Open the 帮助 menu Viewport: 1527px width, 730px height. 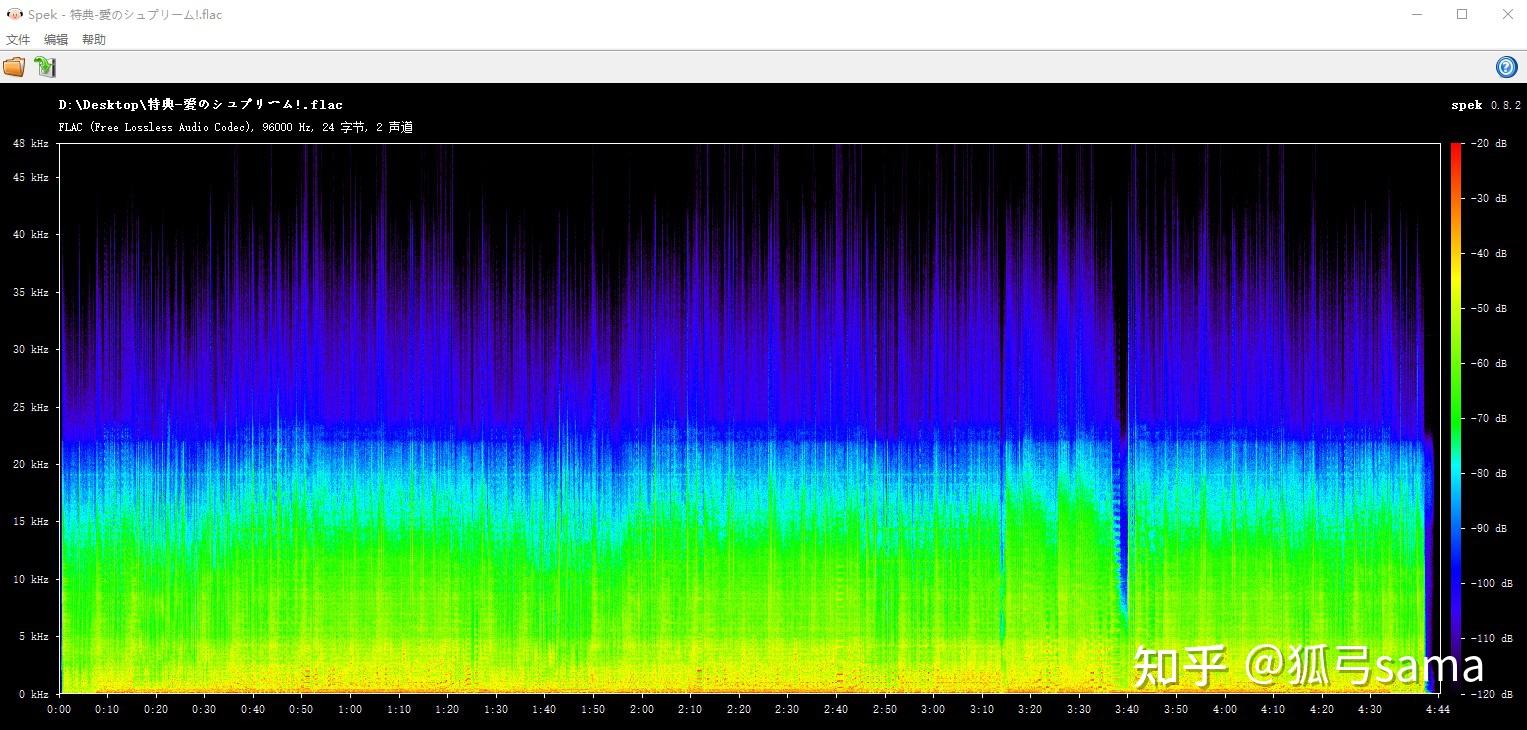pos(94,40)
